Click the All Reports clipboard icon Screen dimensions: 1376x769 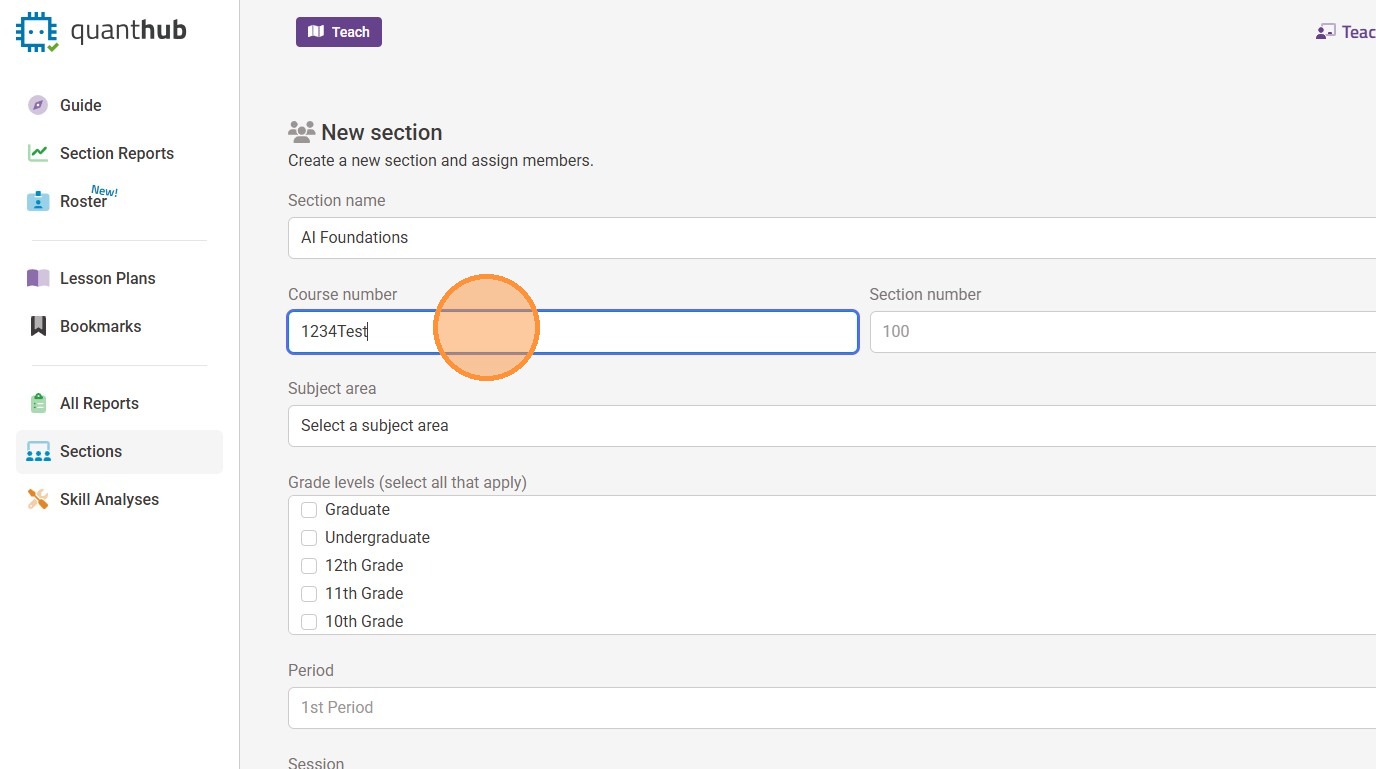click(x=38, y=403)
